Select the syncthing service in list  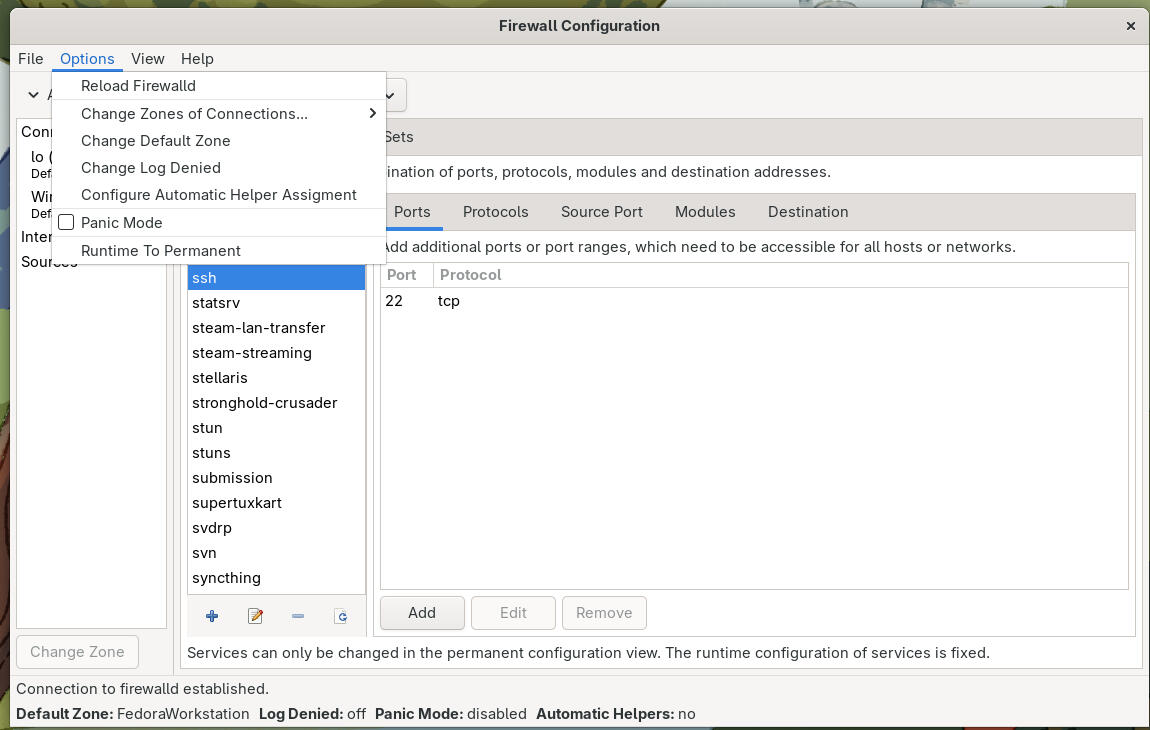coord(226,578)
